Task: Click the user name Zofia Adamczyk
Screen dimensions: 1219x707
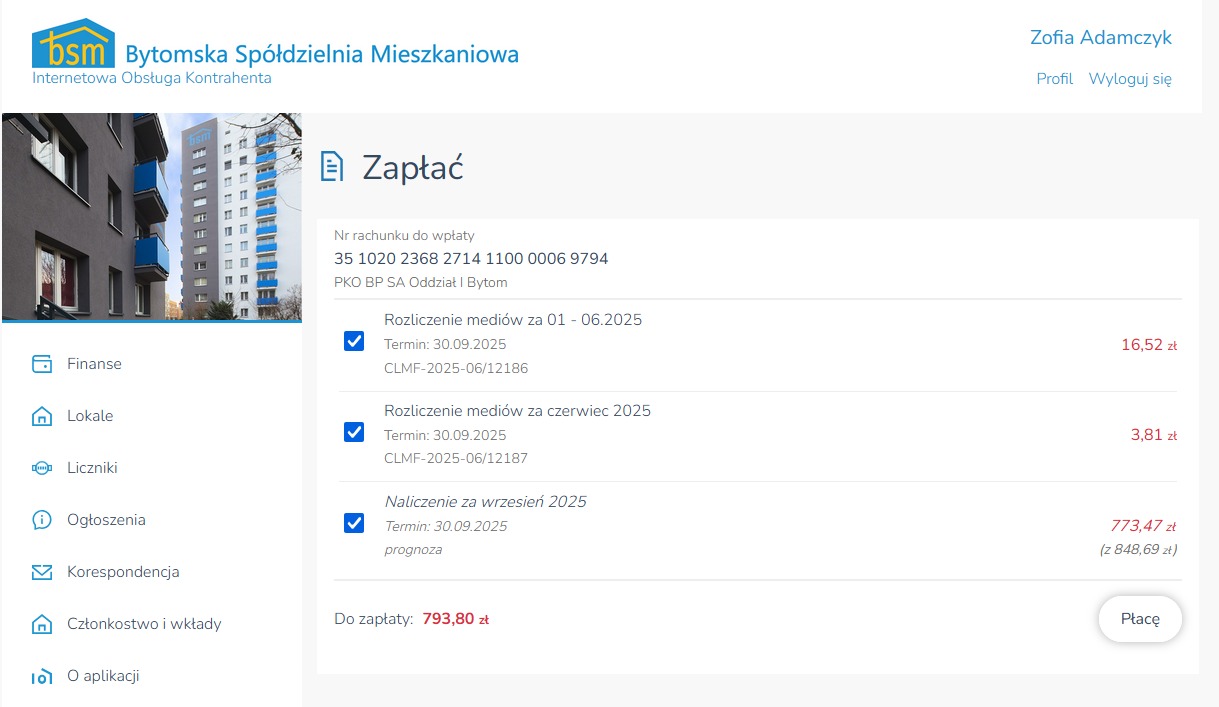Action: [x=1100, y=38]
